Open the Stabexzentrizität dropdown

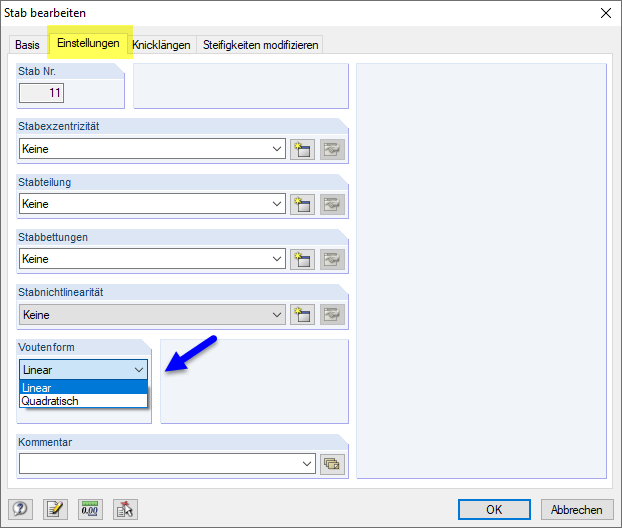[x=152, y=149]
